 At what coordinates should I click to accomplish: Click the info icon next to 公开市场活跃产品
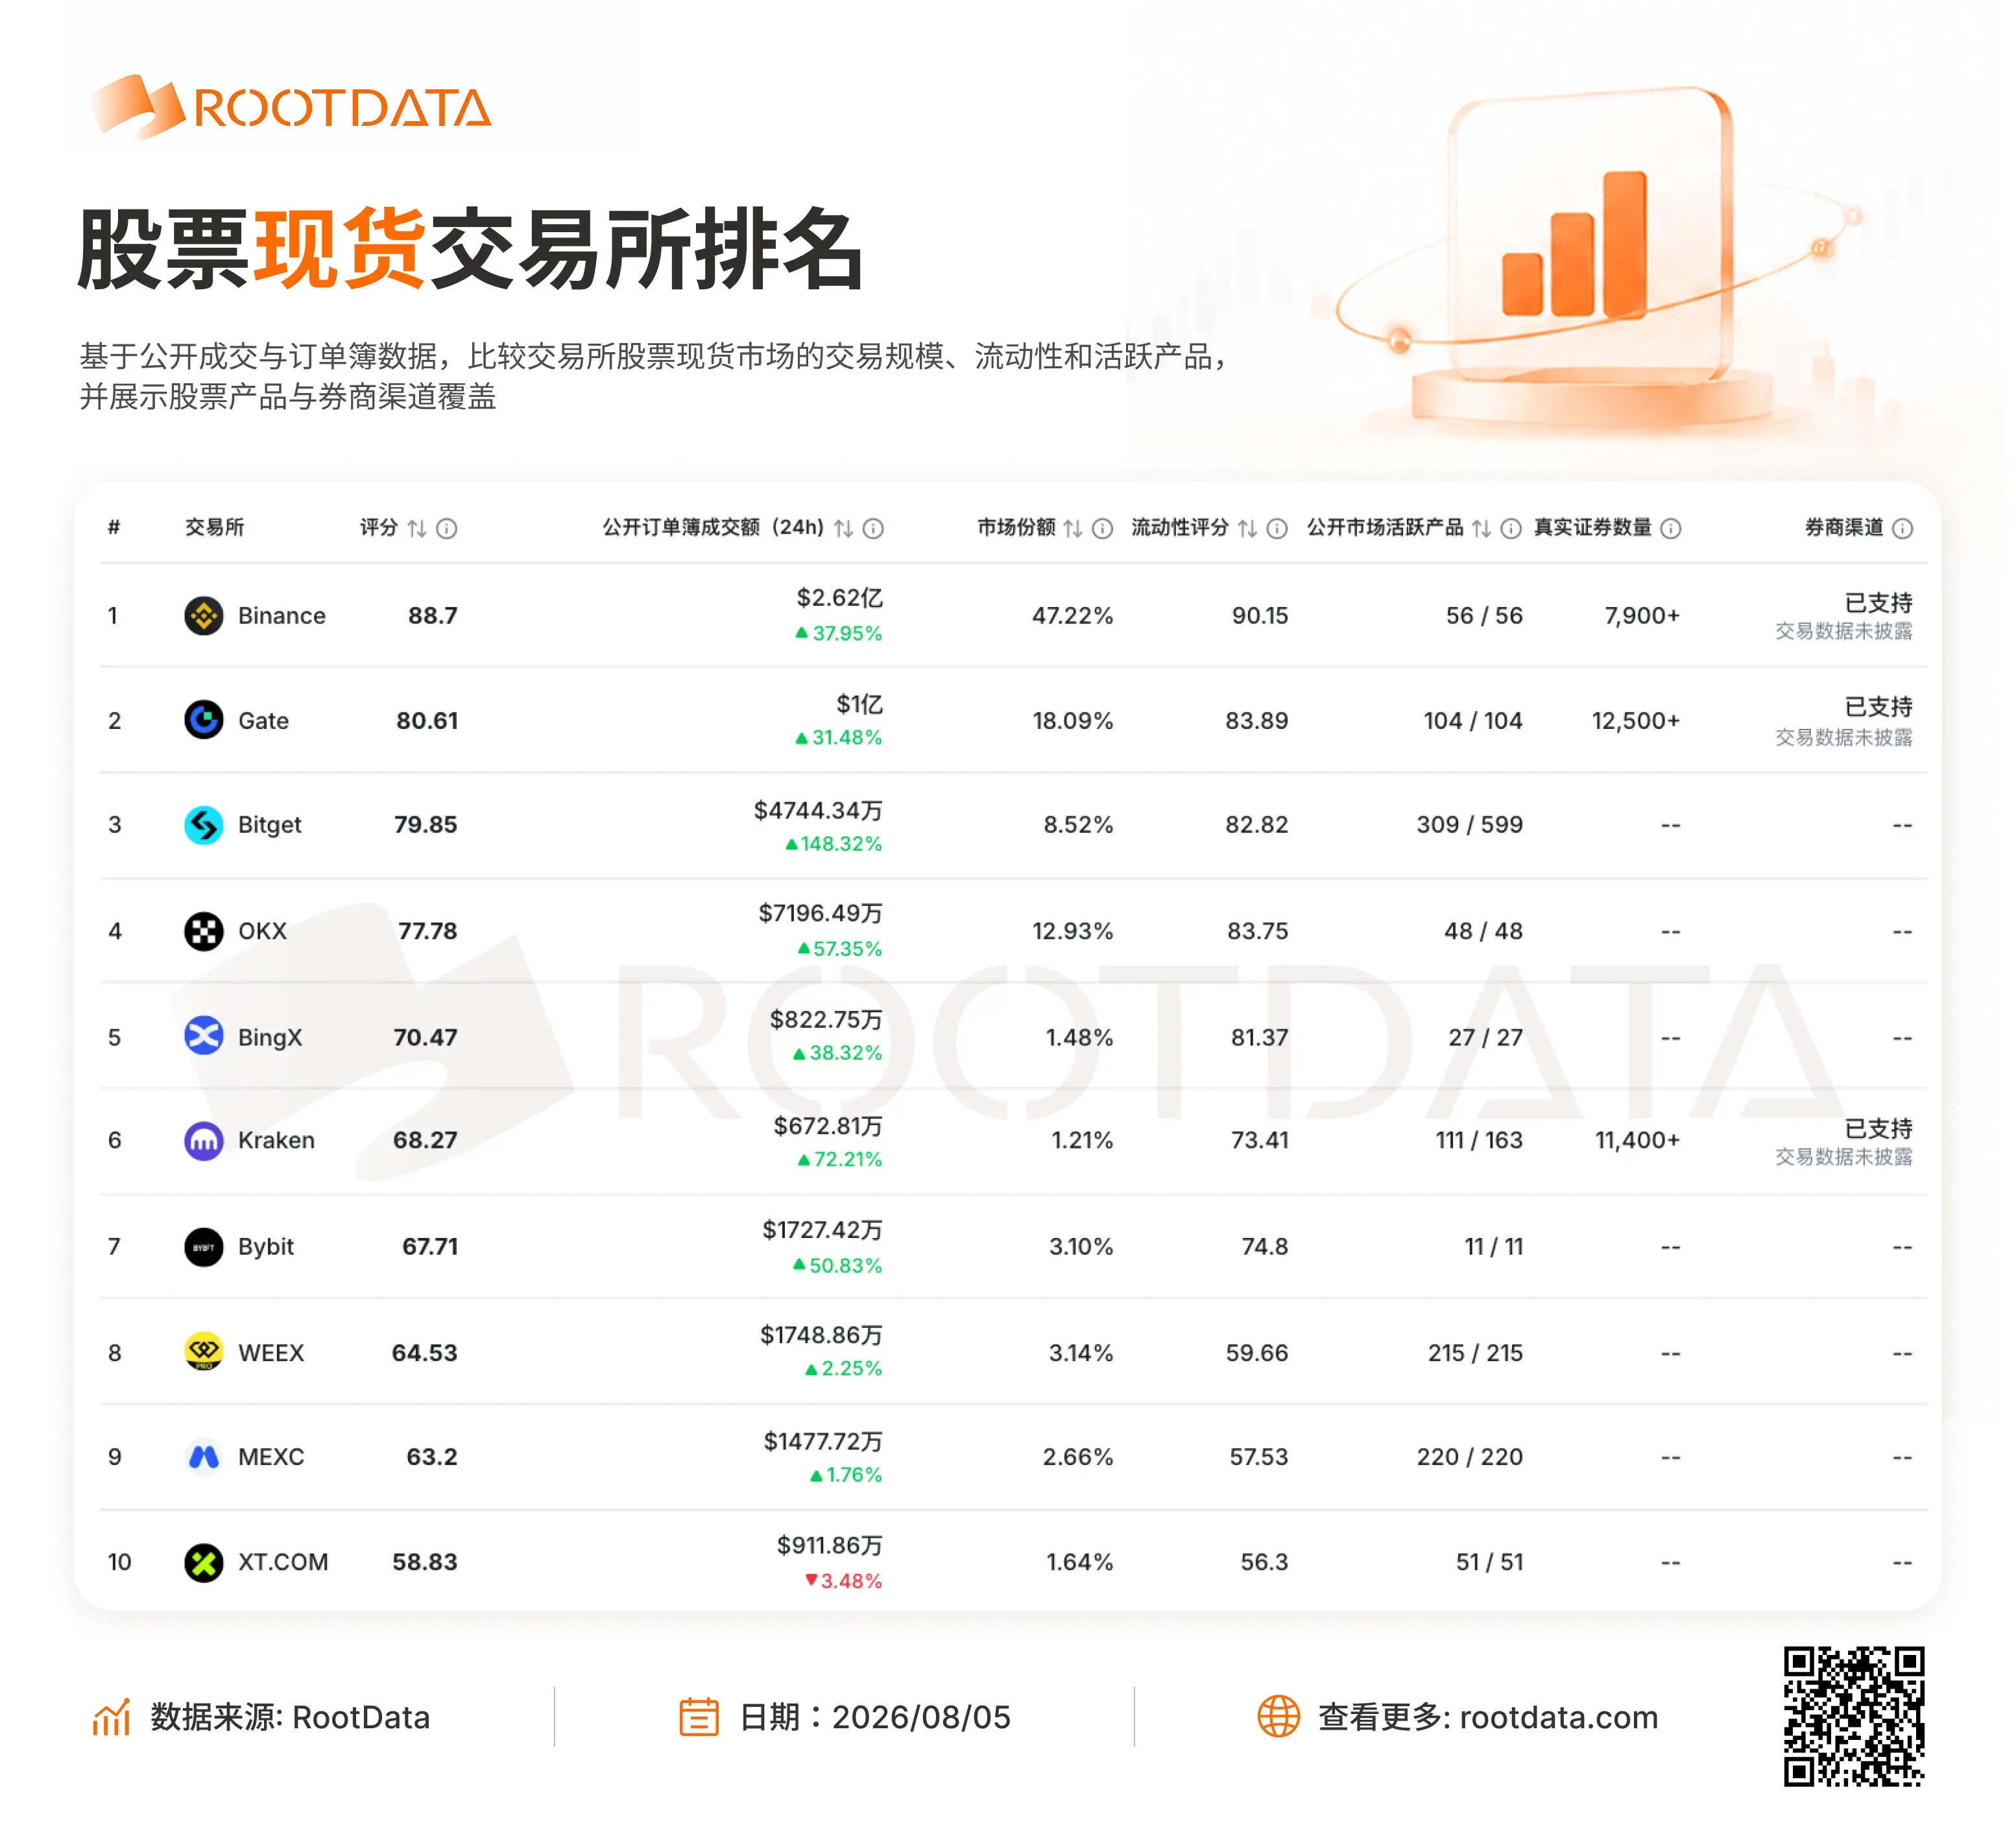tap(1511, 528)
